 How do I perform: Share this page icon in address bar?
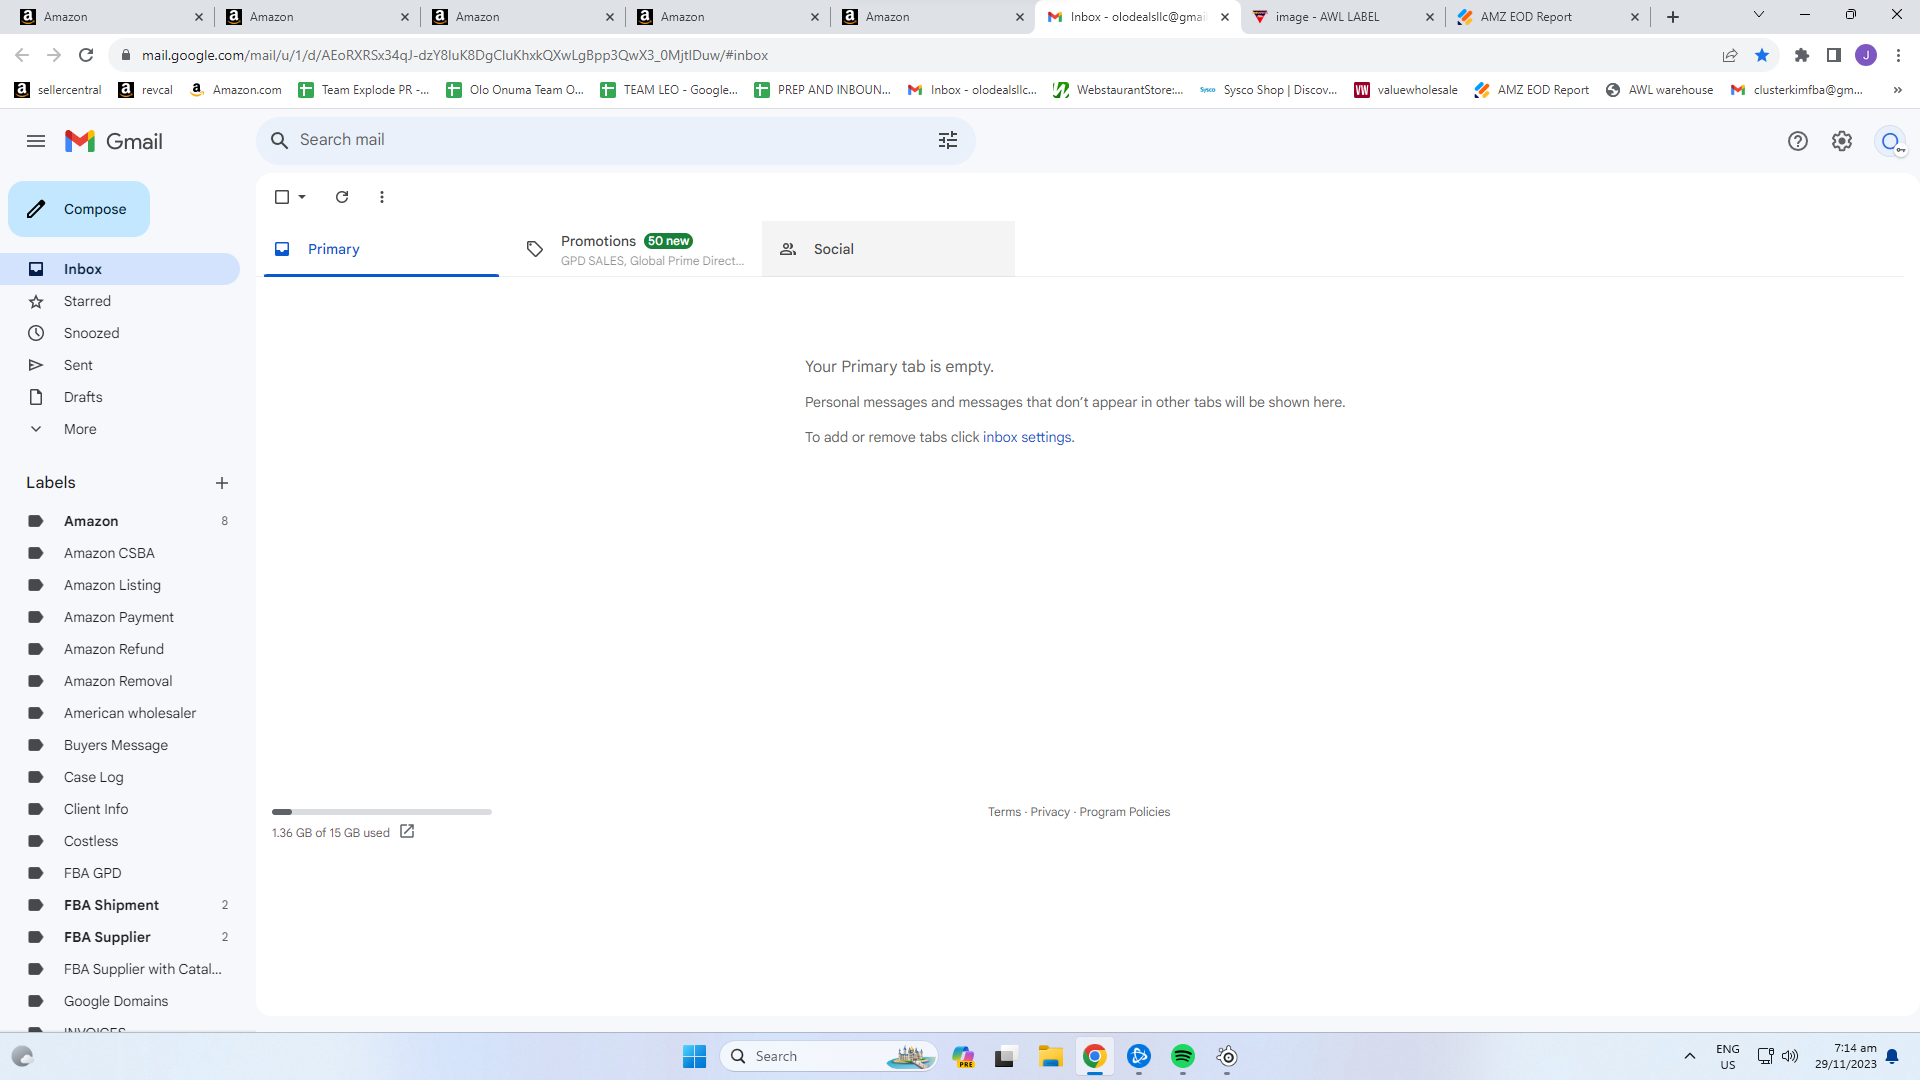pos(1730,55)
